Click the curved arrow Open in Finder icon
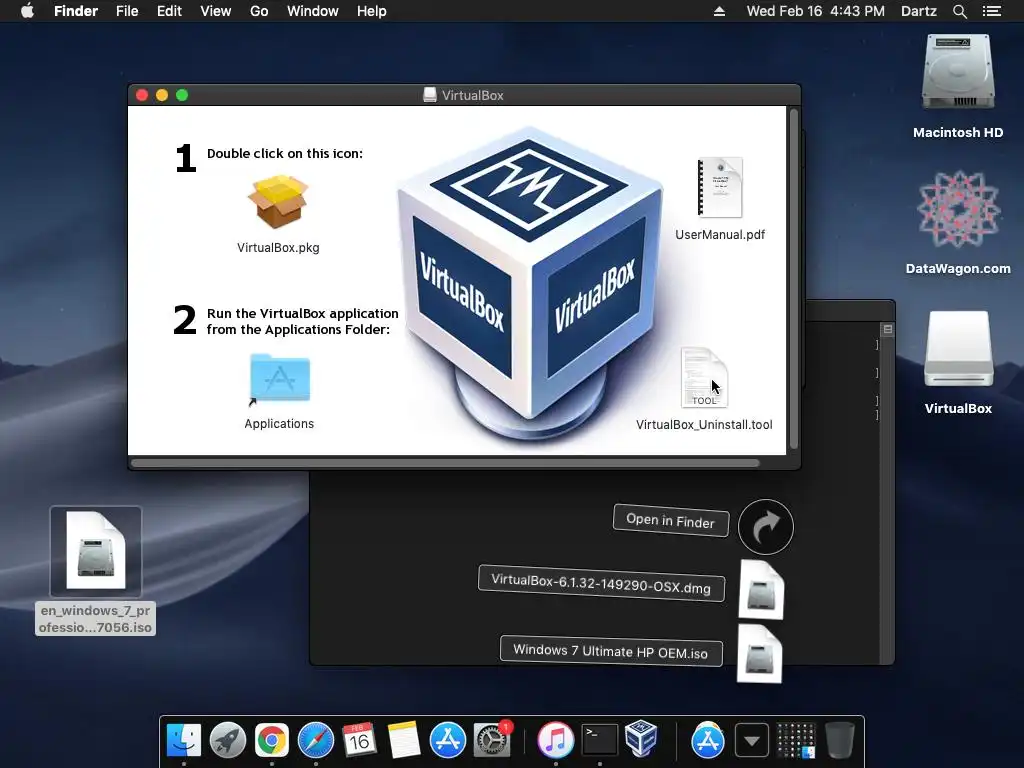 [x=765, y=527]
